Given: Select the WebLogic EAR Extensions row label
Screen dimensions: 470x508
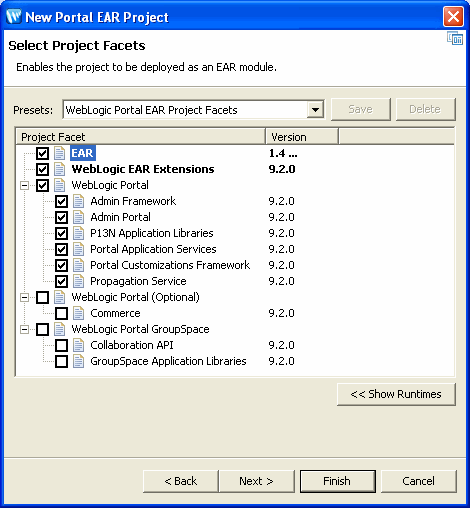Looking at the screenshot, I should click(x=143, y=169).
